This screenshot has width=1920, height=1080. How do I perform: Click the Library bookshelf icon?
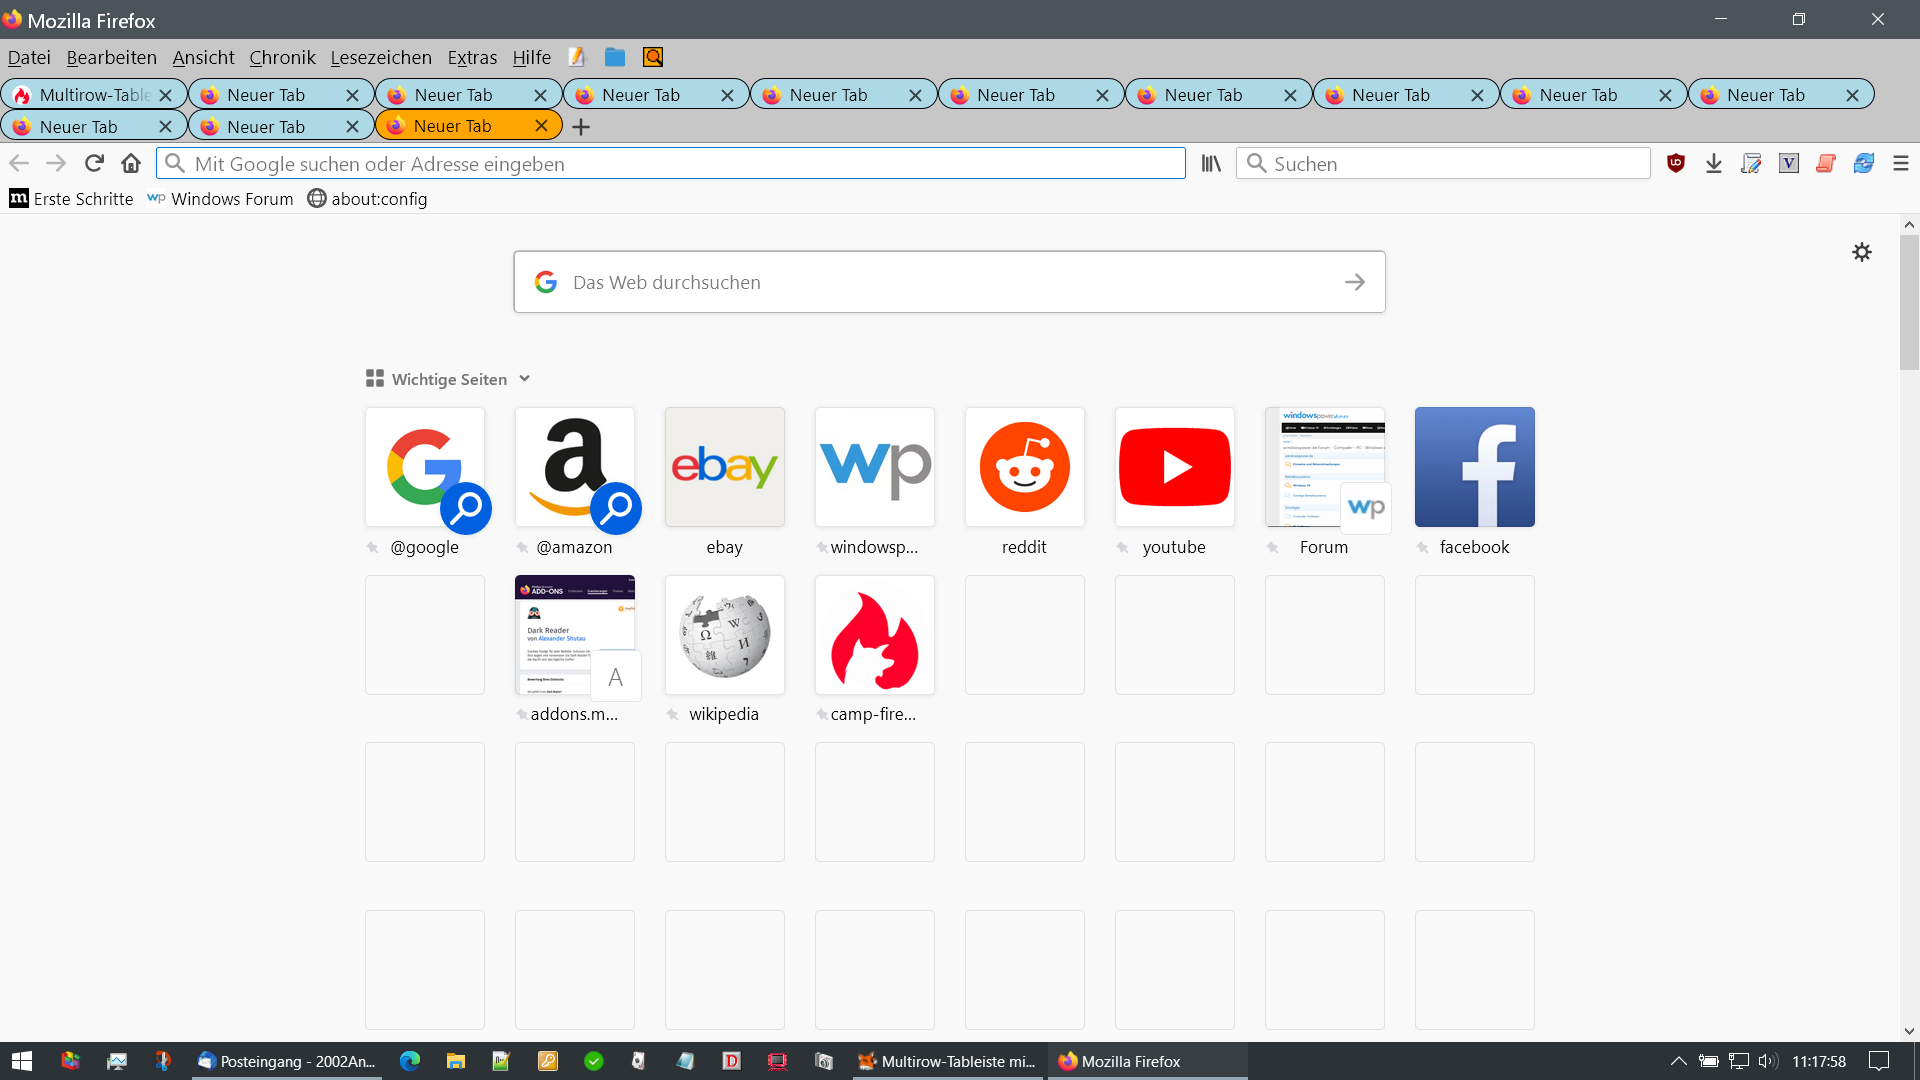[1211, 163]
